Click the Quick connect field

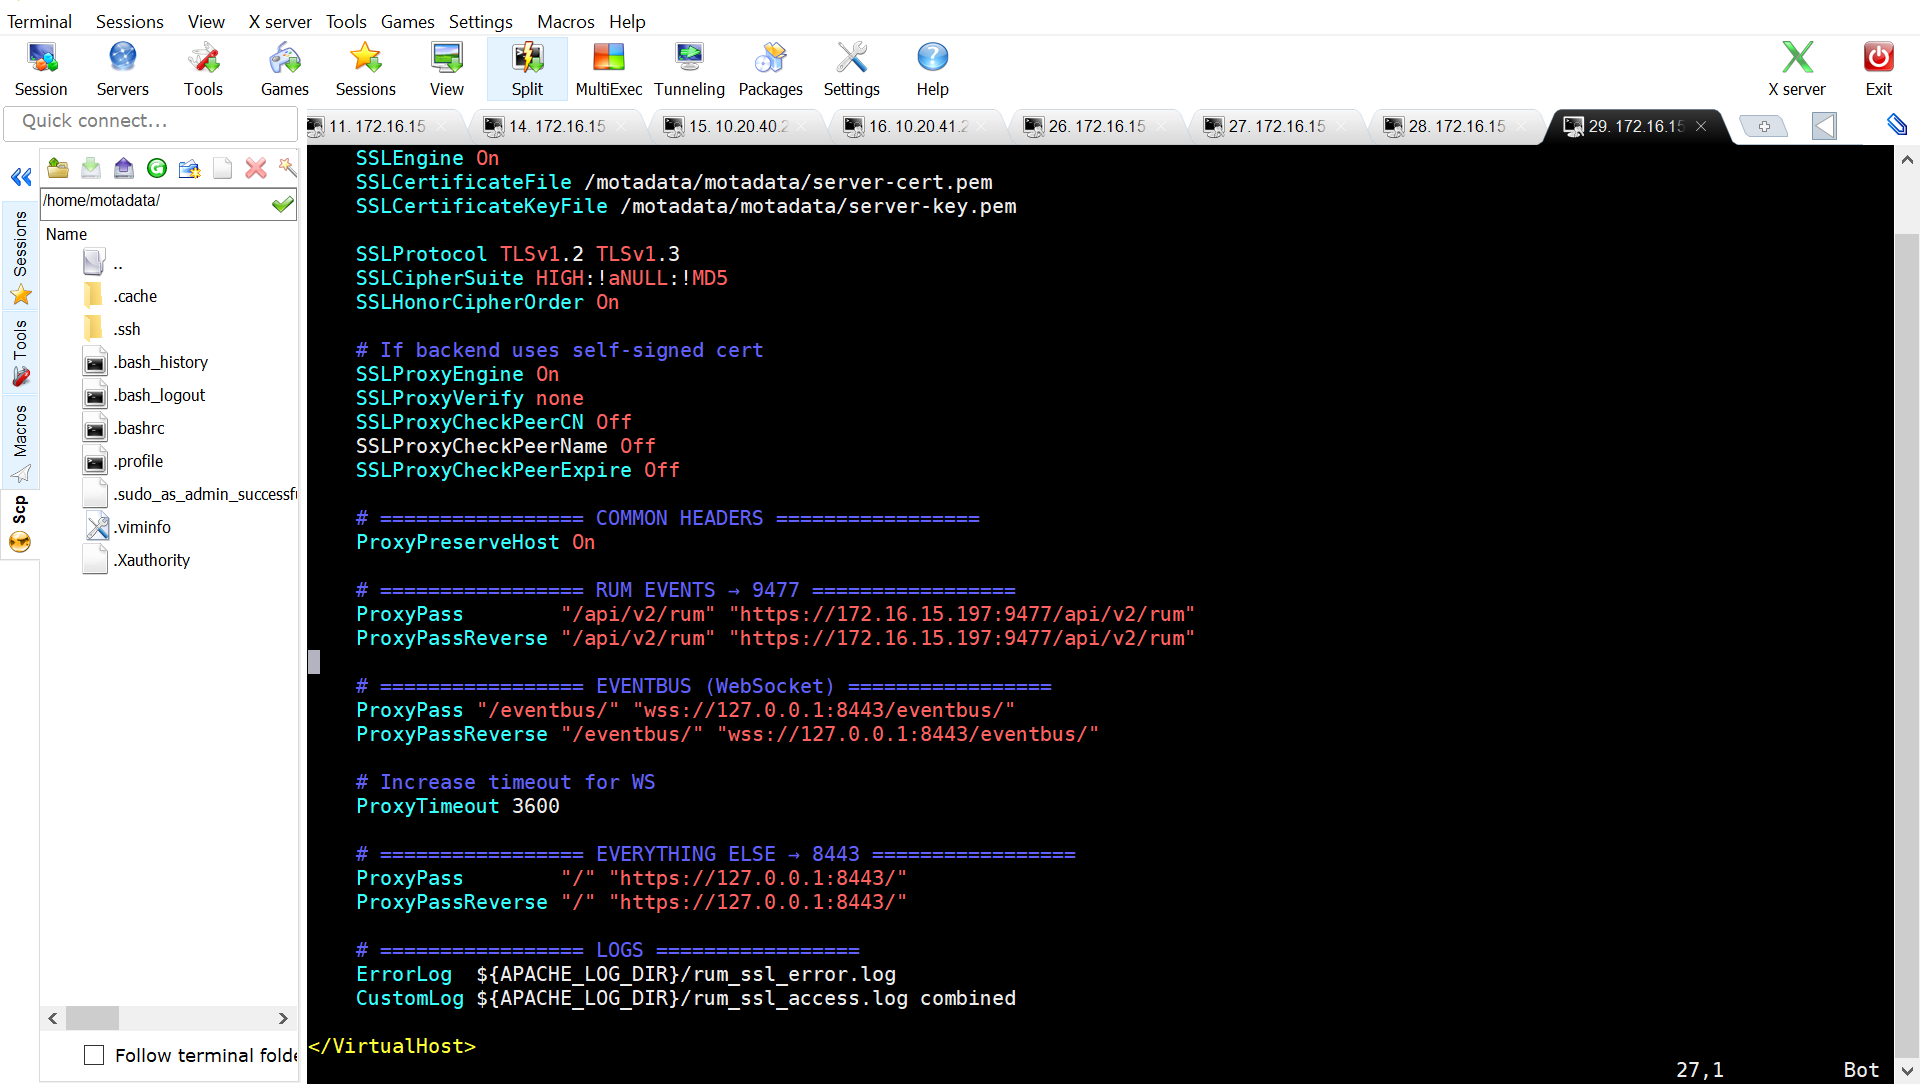tap(150, 121)
